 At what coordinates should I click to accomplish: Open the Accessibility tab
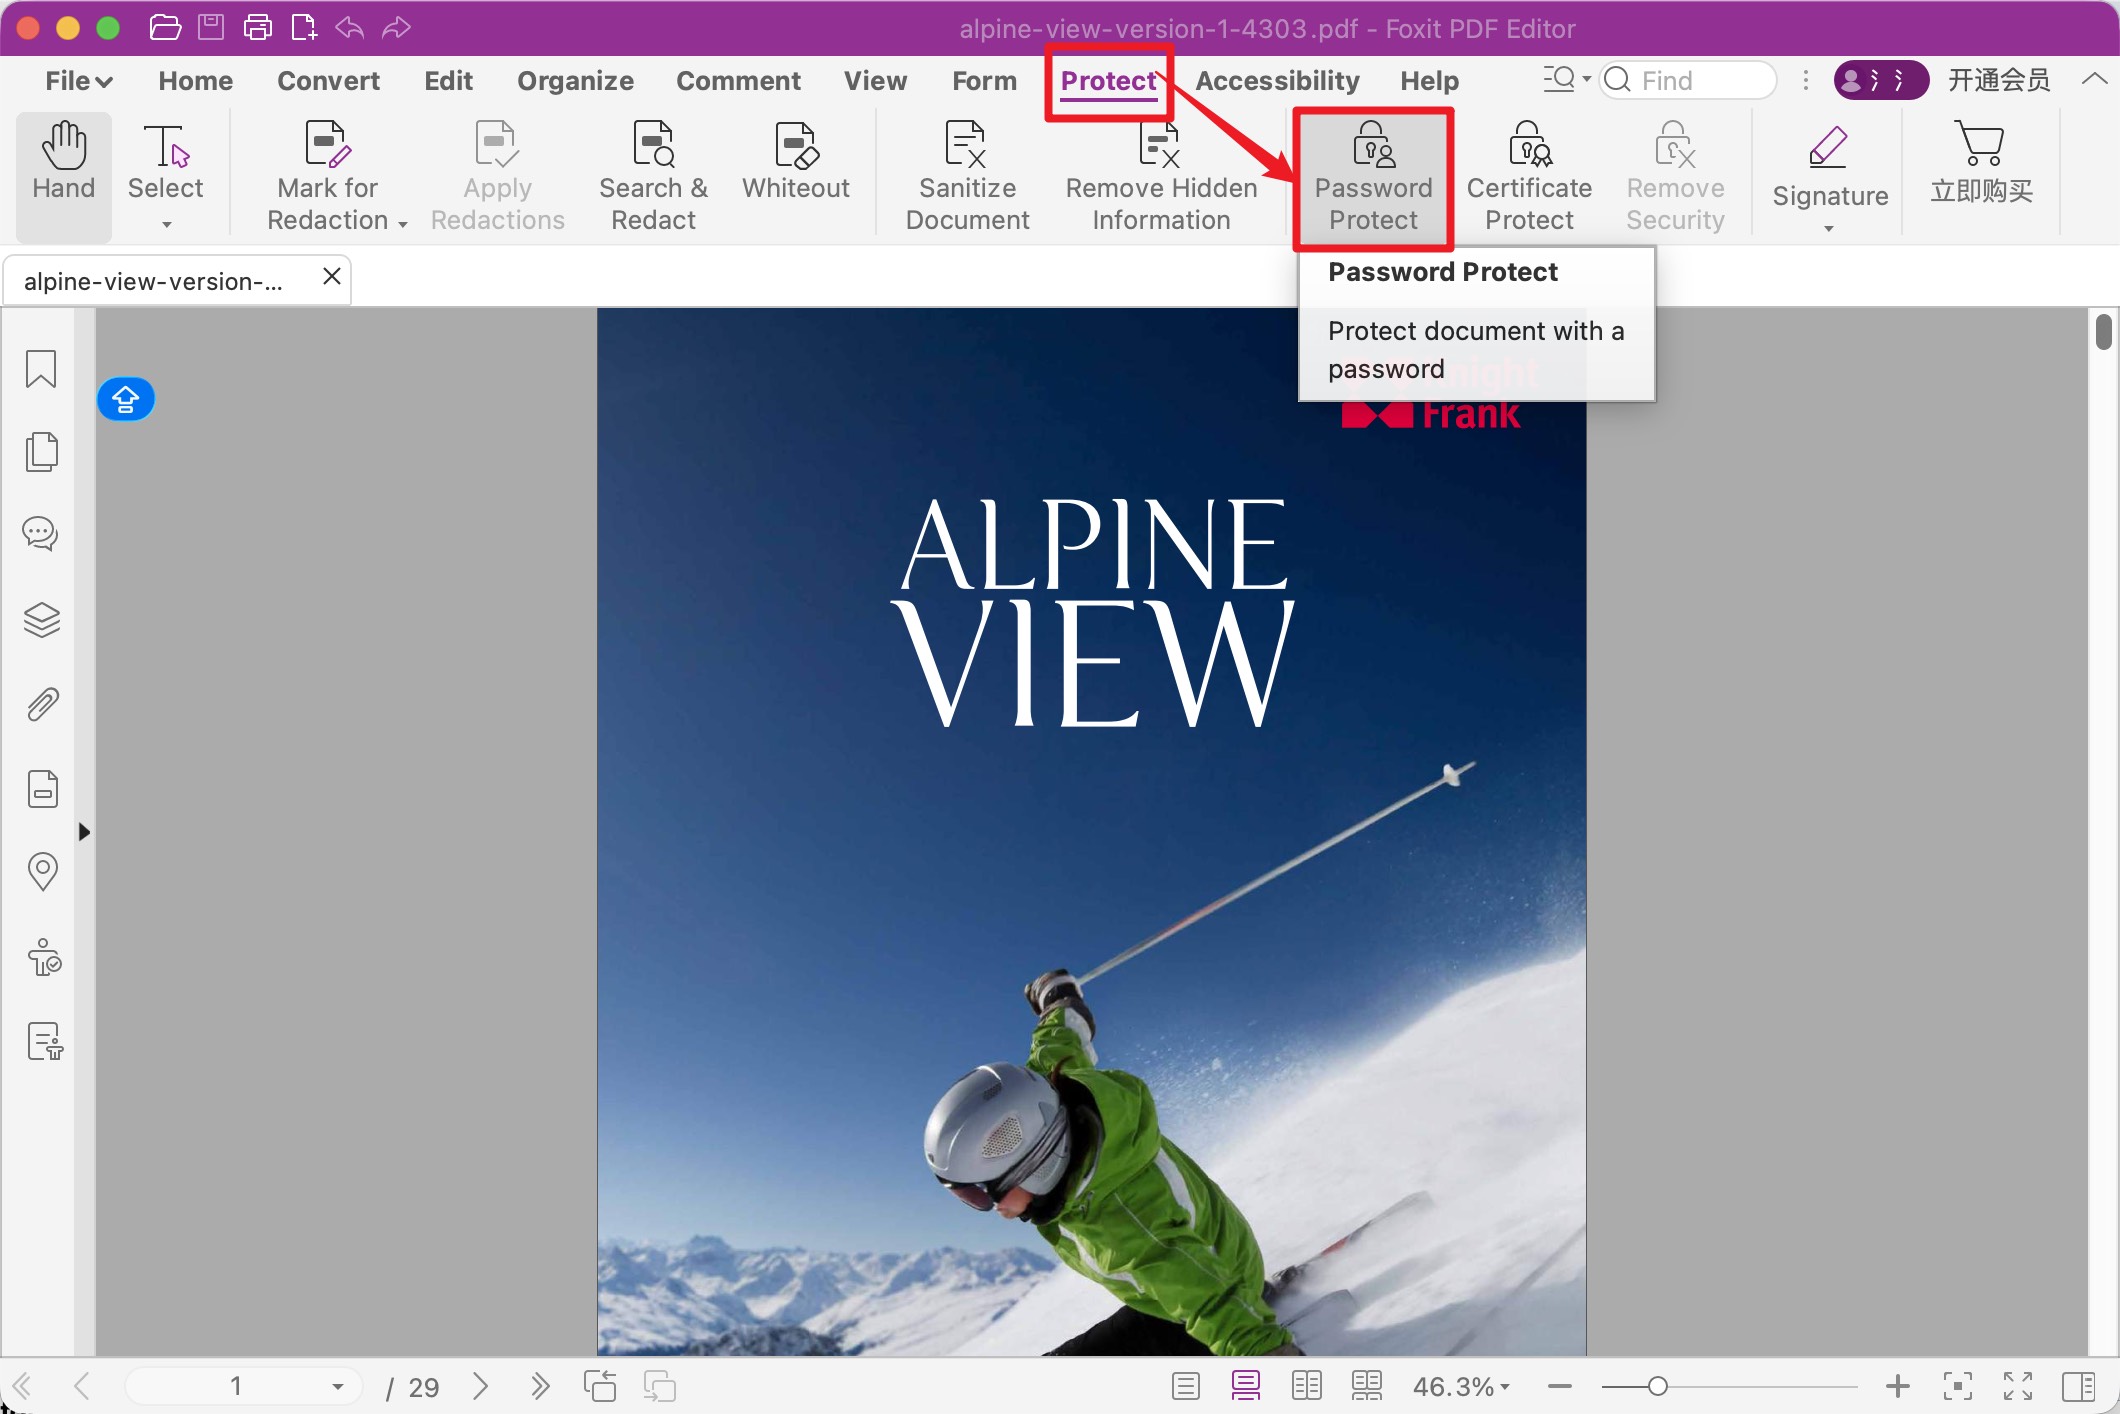point(1277,81)
